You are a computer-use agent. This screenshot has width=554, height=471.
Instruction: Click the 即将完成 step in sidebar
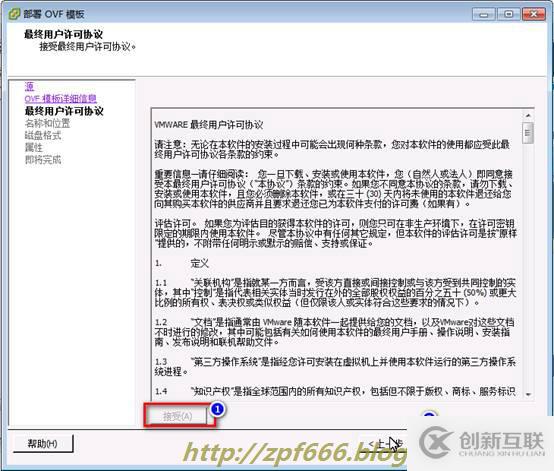point(43,160)
